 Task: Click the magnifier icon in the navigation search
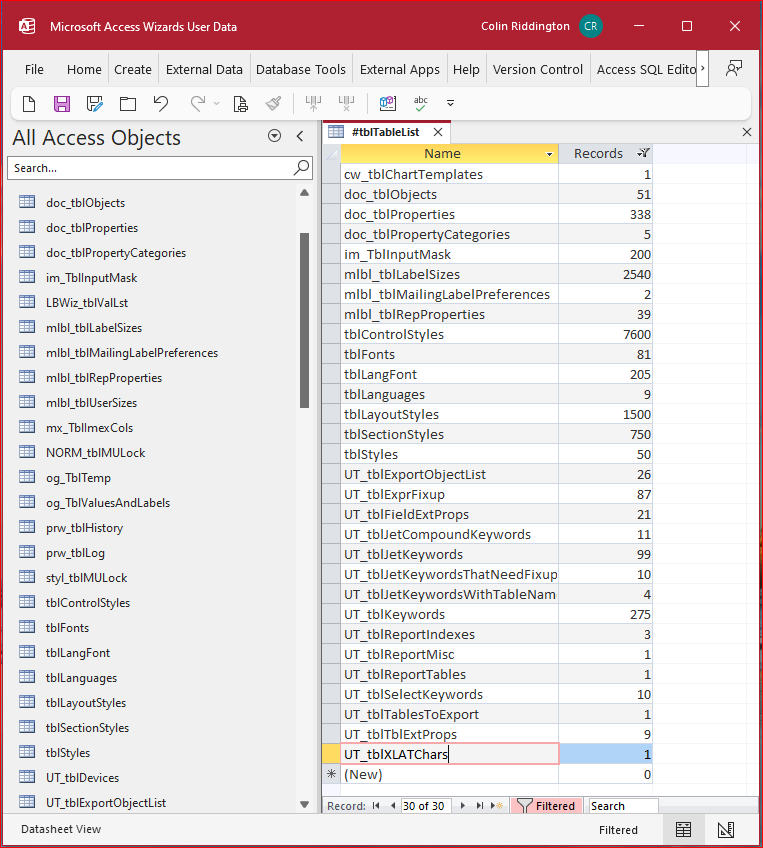(302, 168)
